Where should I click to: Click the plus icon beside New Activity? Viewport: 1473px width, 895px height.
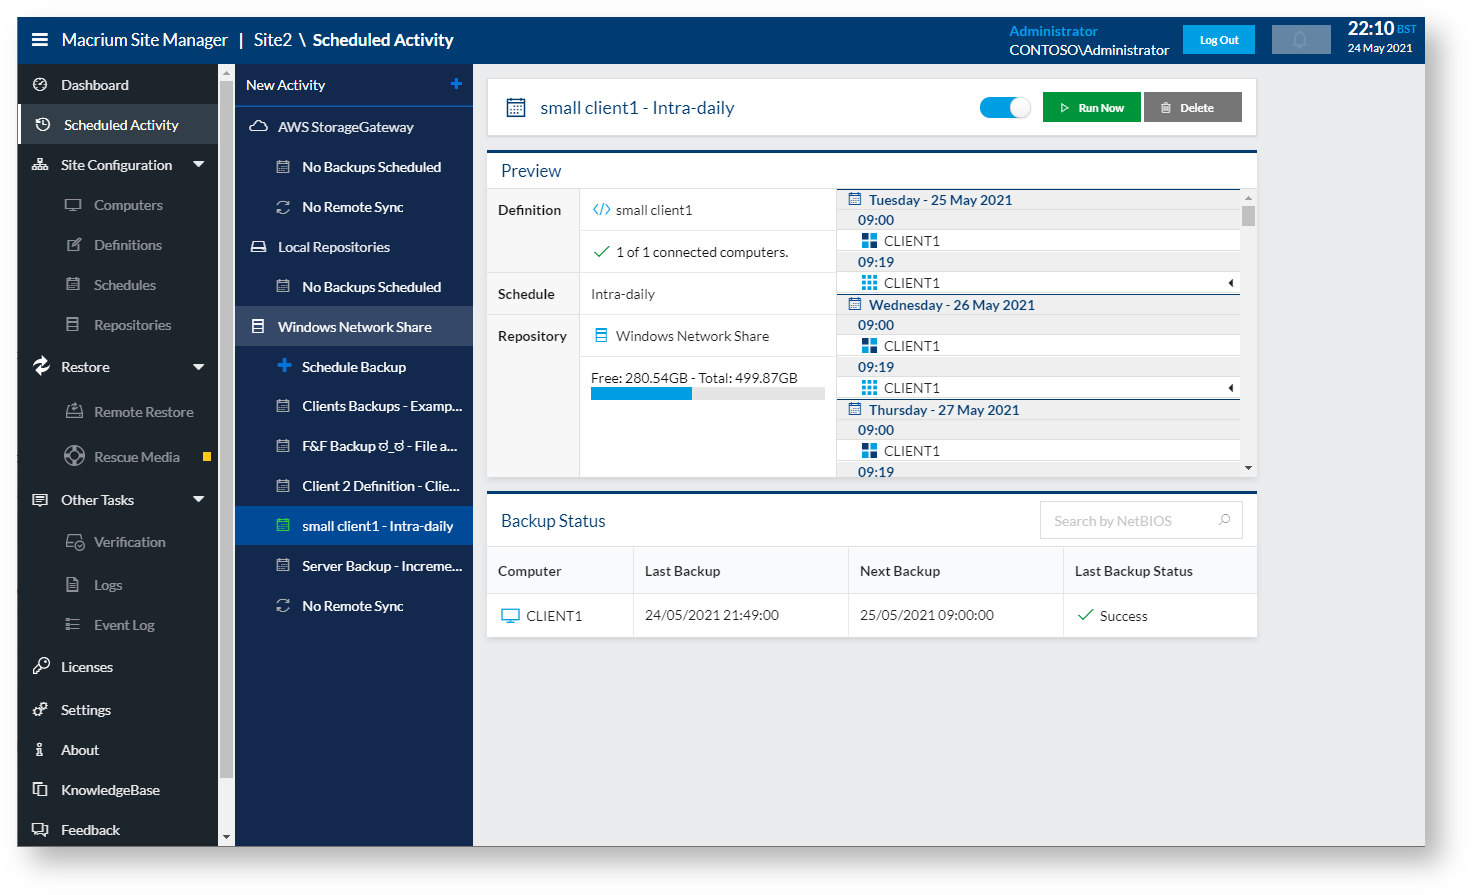tap(456, 84)
